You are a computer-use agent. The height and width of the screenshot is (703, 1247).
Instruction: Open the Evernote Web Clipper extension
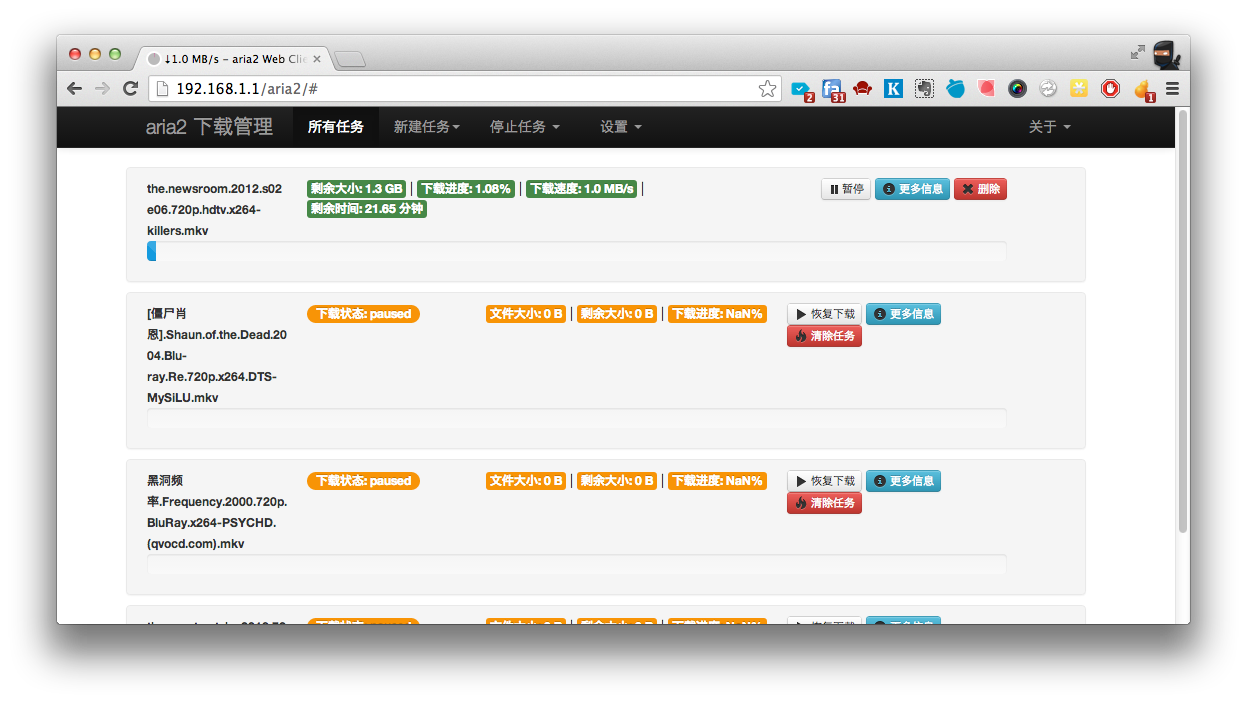click(924, 89)
